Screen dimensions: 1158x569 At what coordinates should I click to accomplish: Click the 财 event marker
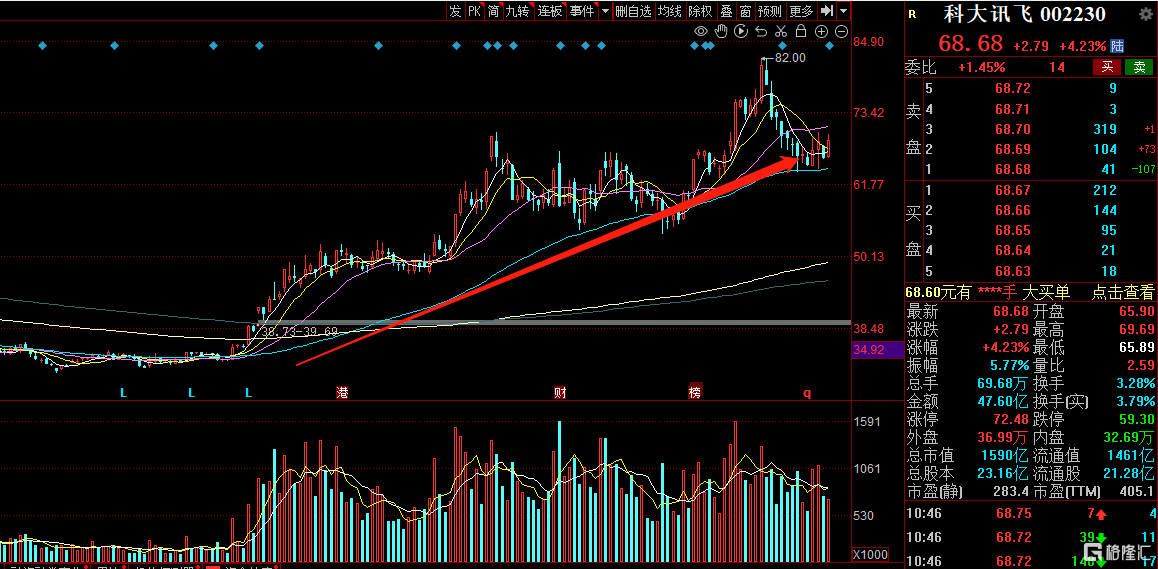pyautogui.click(x=561, y=393)
